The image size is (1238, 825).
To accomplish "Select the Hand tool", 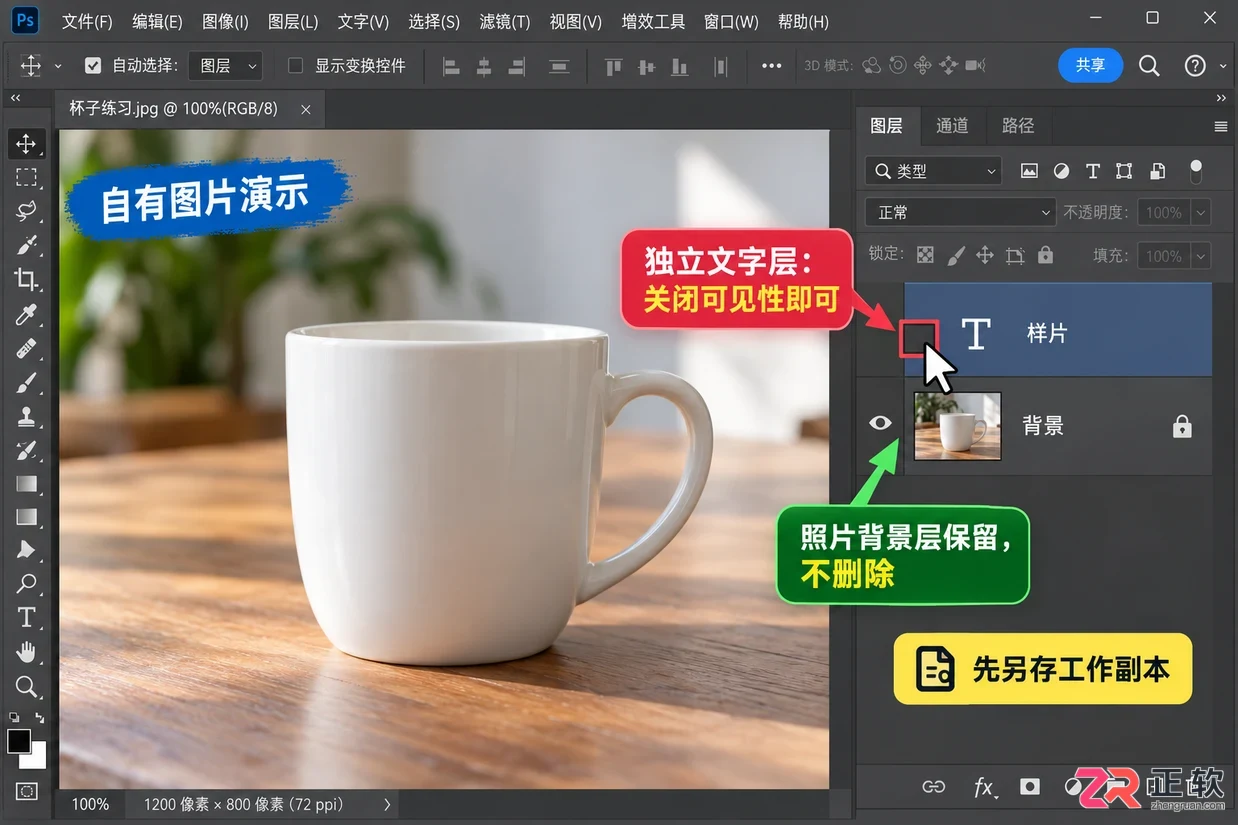I will coord(26,652).
